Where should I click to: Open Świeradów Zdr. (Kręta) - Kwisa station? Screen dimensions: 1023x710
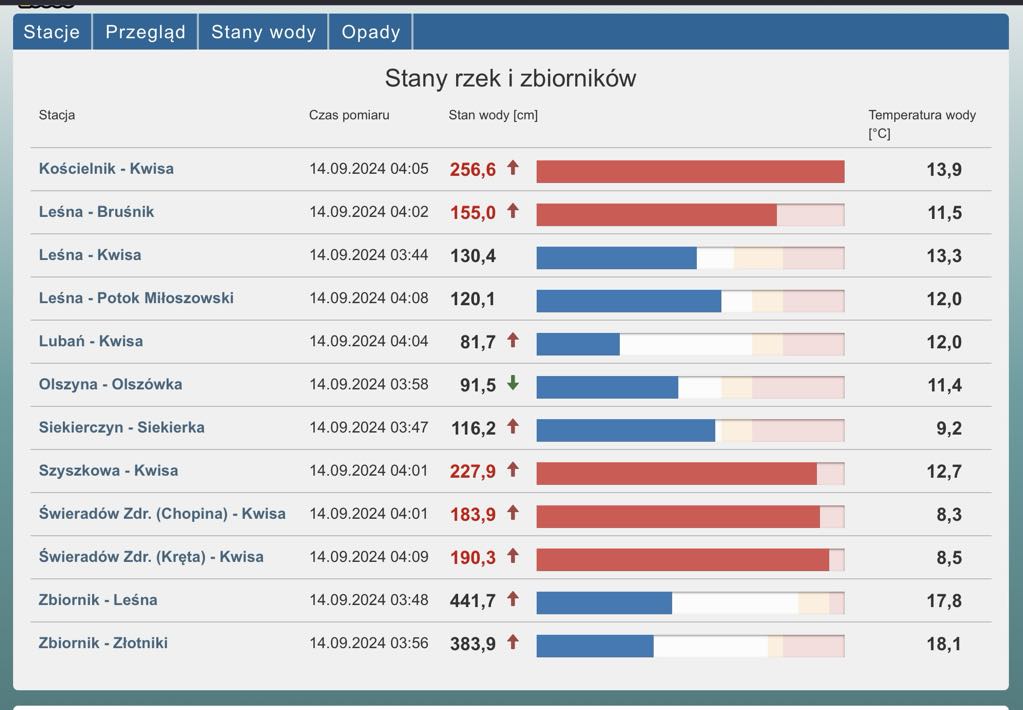(151, 556)
